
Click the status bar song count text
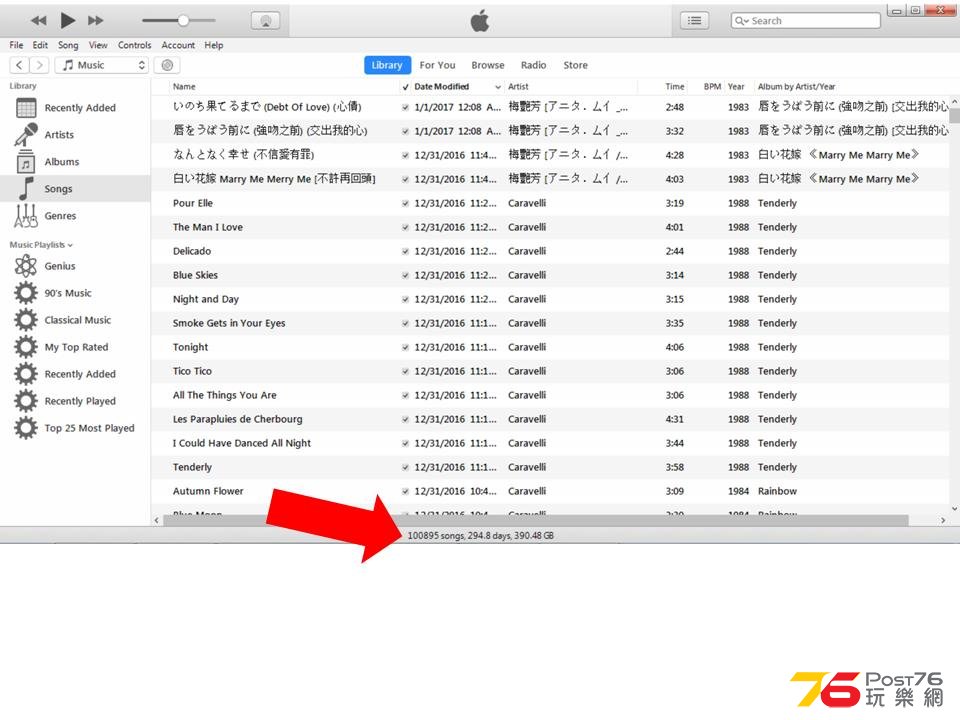481,536
